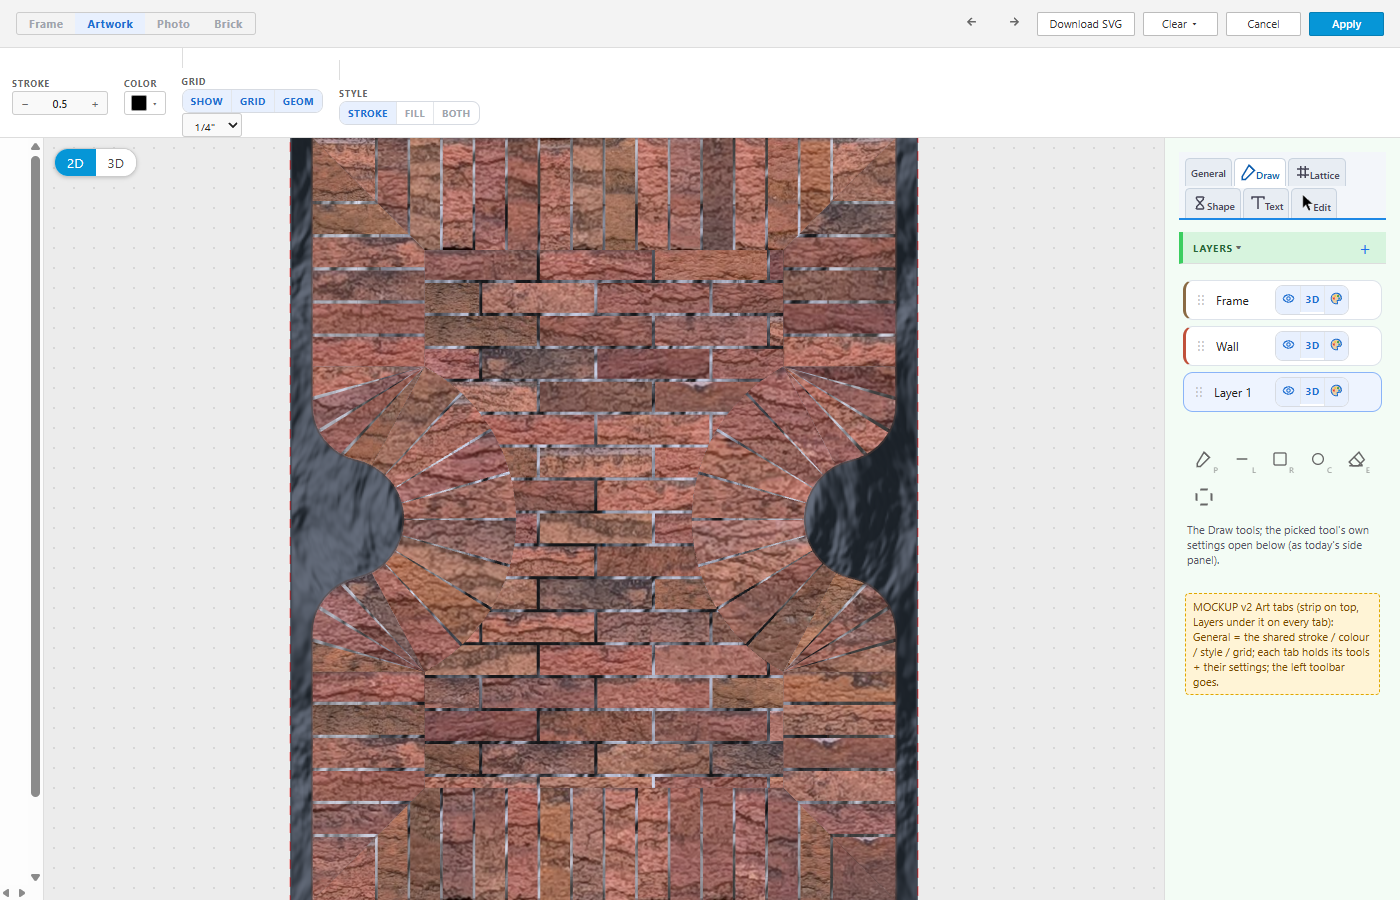Decrease the stroke width with minus
This screenshot has height=900, width=1400.
pos(25,104)
